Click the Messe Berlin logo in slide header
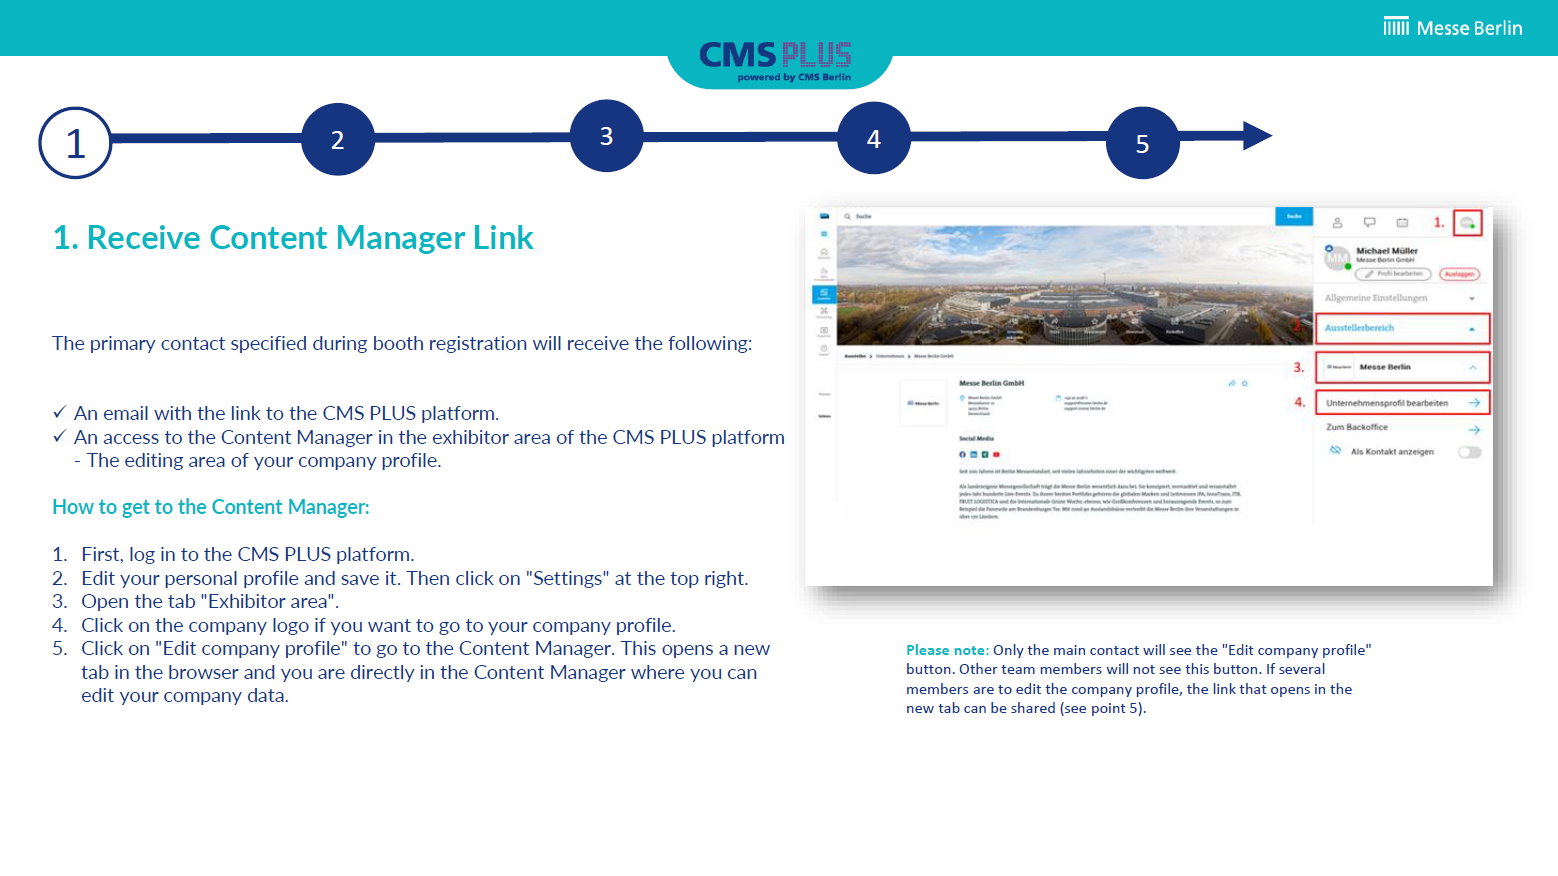Viewport: 1558px width, 876px height. (1453, 27)
